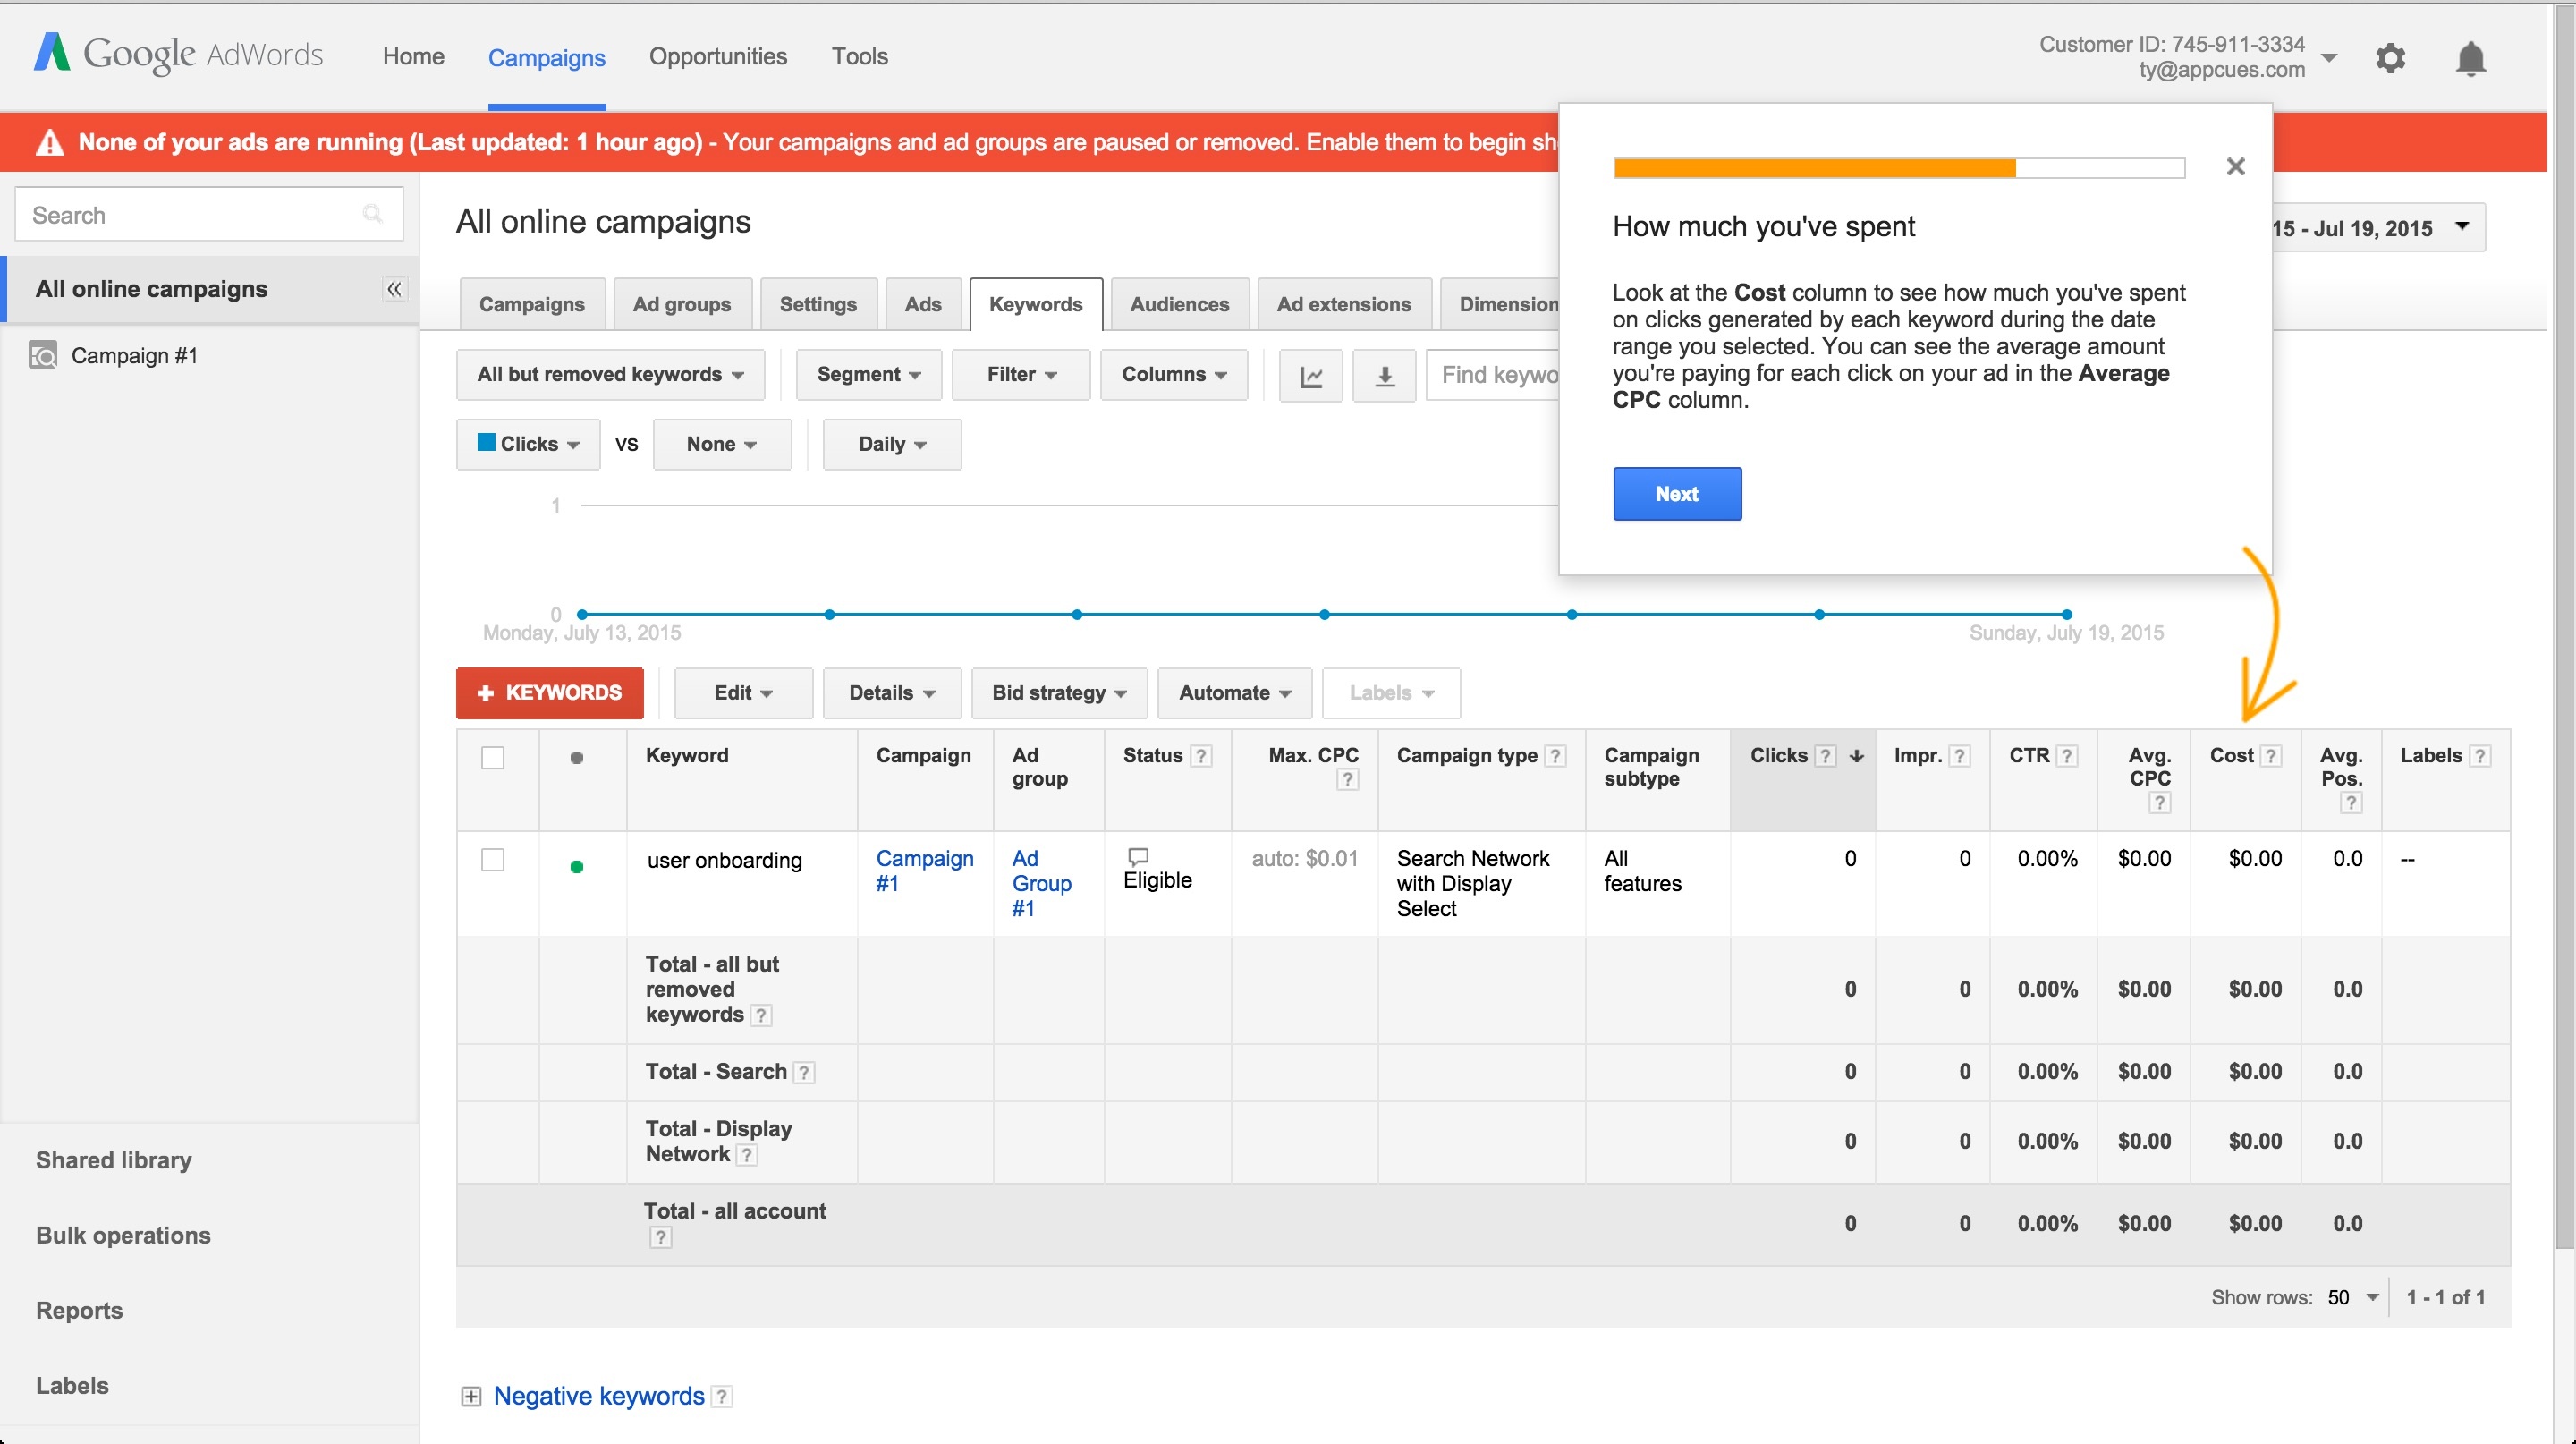Screen dimensions: 2576x1444
Task: Click the Clicks column help icon
Action: (x=1825, y=756)
